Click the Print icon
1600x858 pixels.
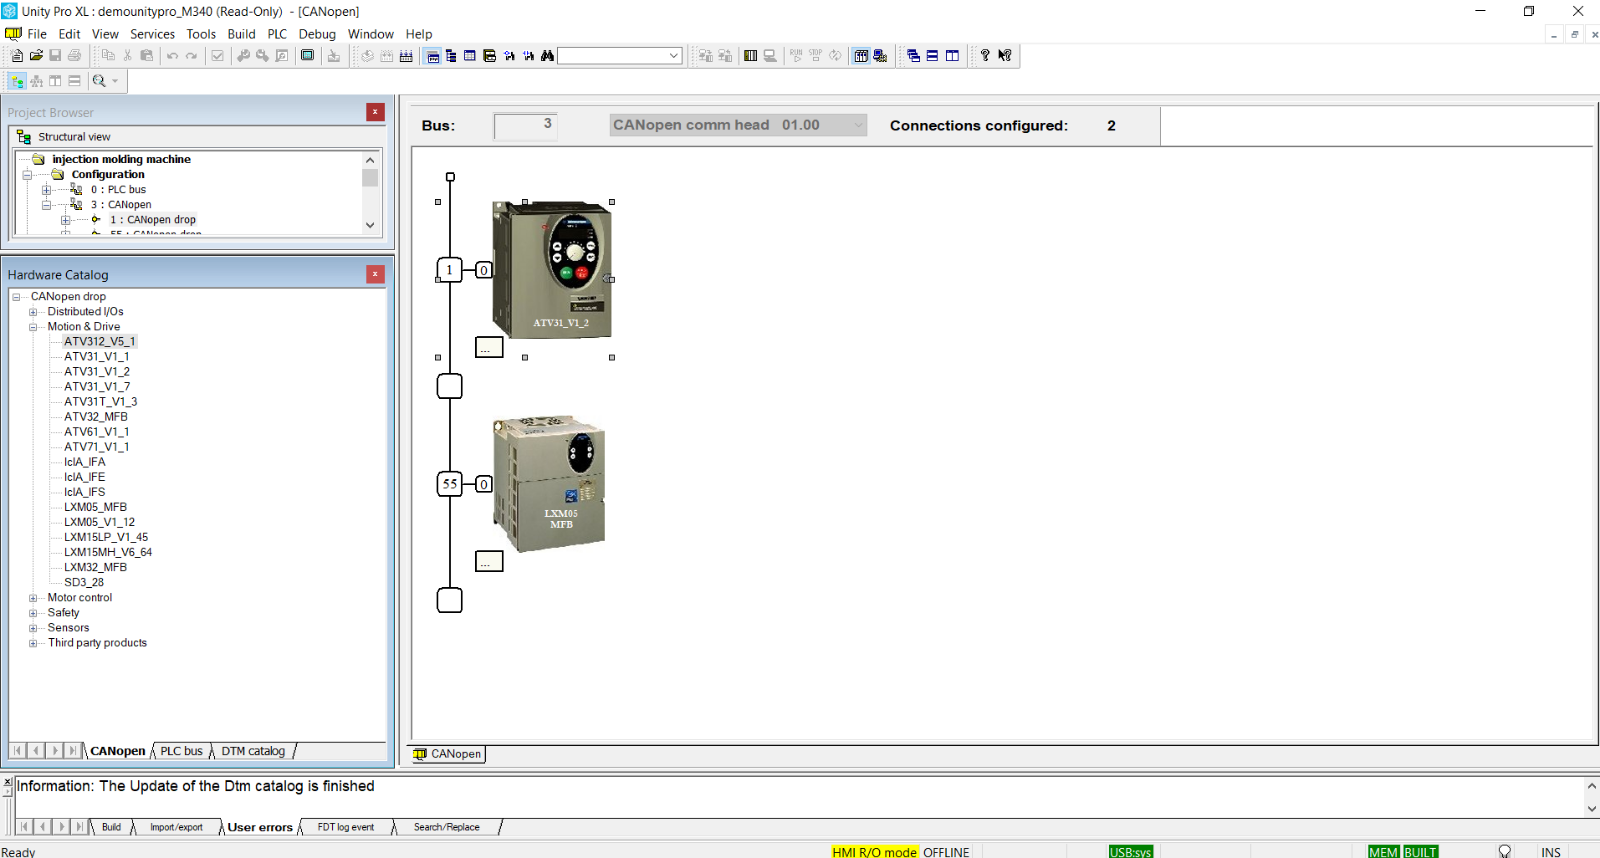click(x=74, y=56)
